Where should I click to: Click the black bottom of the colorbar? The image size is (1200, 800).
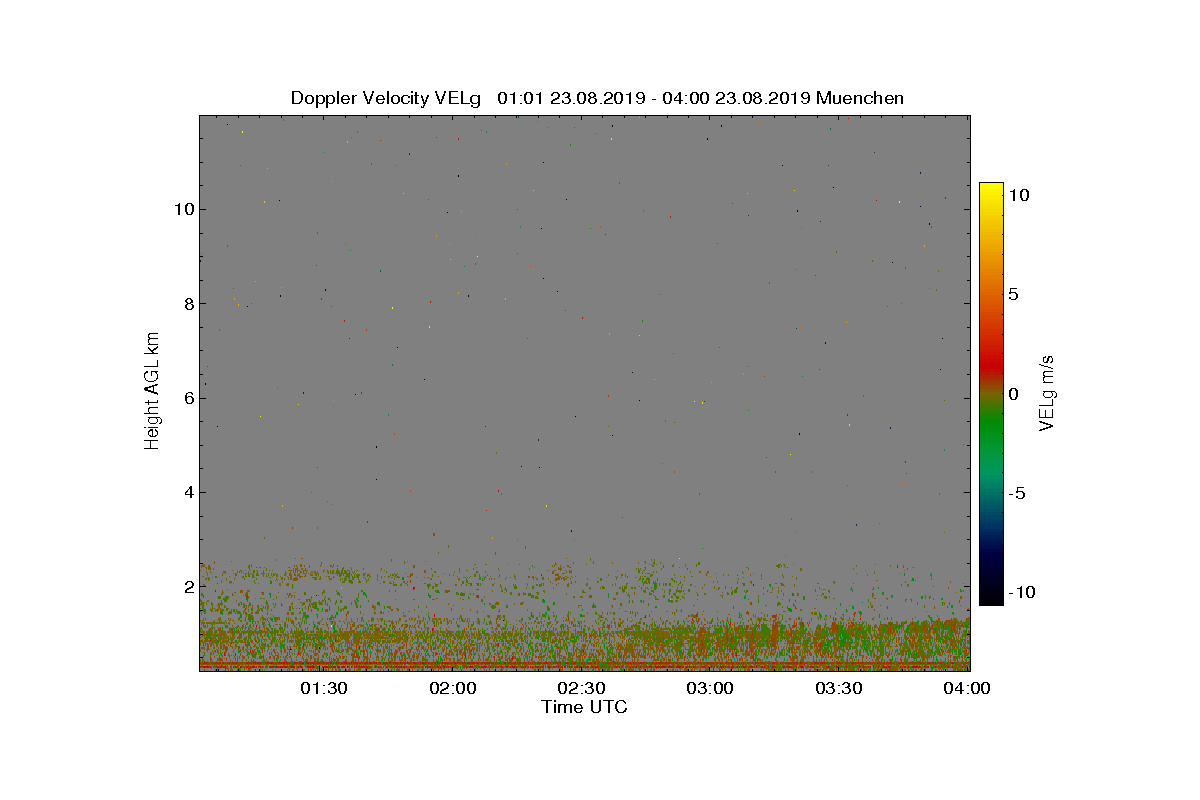pos(991,596)
